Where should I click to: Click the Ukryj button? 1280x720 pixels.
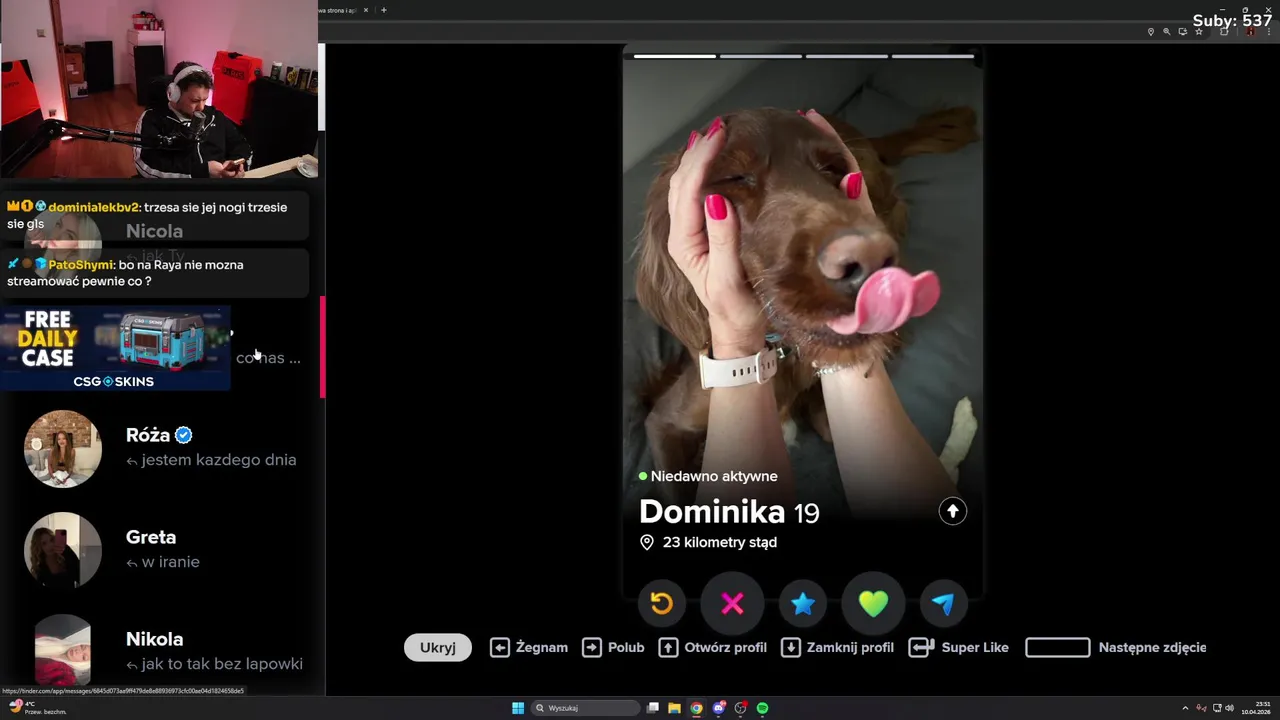(x=438, y=647)
